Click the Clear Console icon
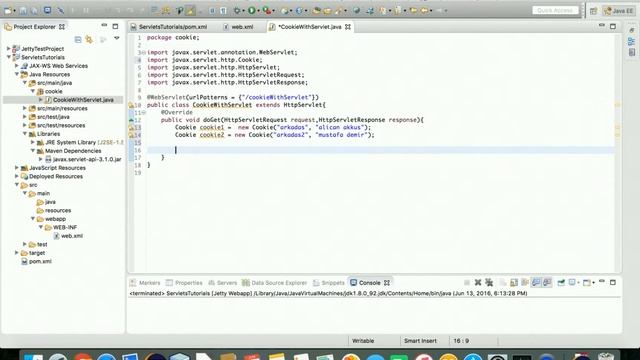Viewport: 640px width, 360px height. 503,282
